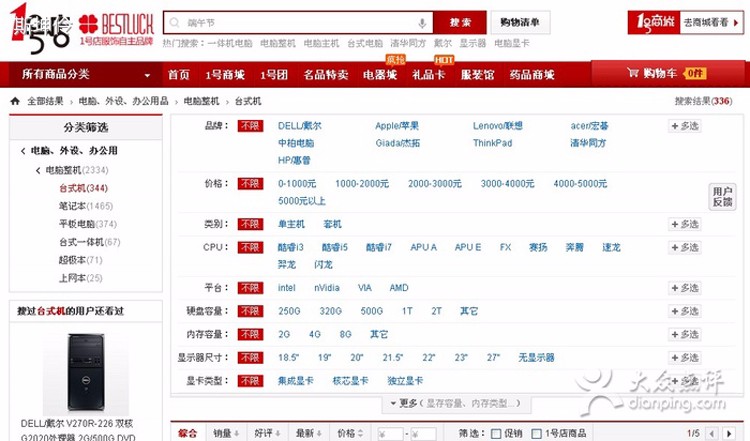
Task: Click the 1号店 site logo
Action: coord(40,27)
